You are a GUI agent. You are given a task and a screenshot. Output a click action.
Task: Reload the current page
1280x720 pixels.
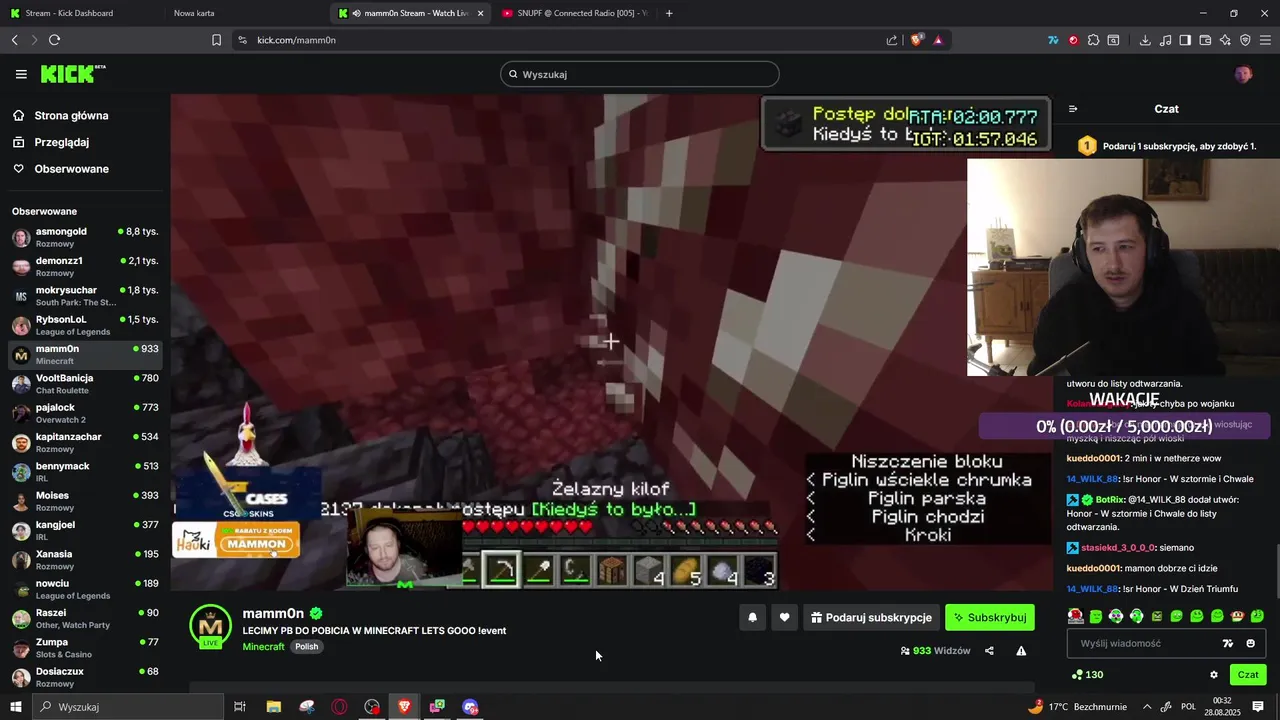click(54, 40)
